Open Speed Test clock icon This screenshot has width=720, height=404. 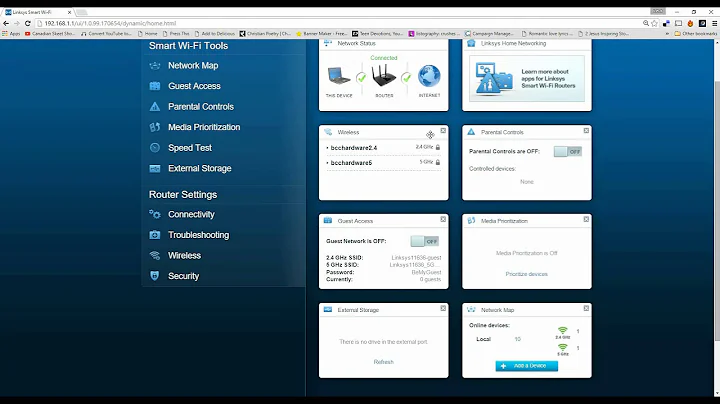tap(155, 148)
